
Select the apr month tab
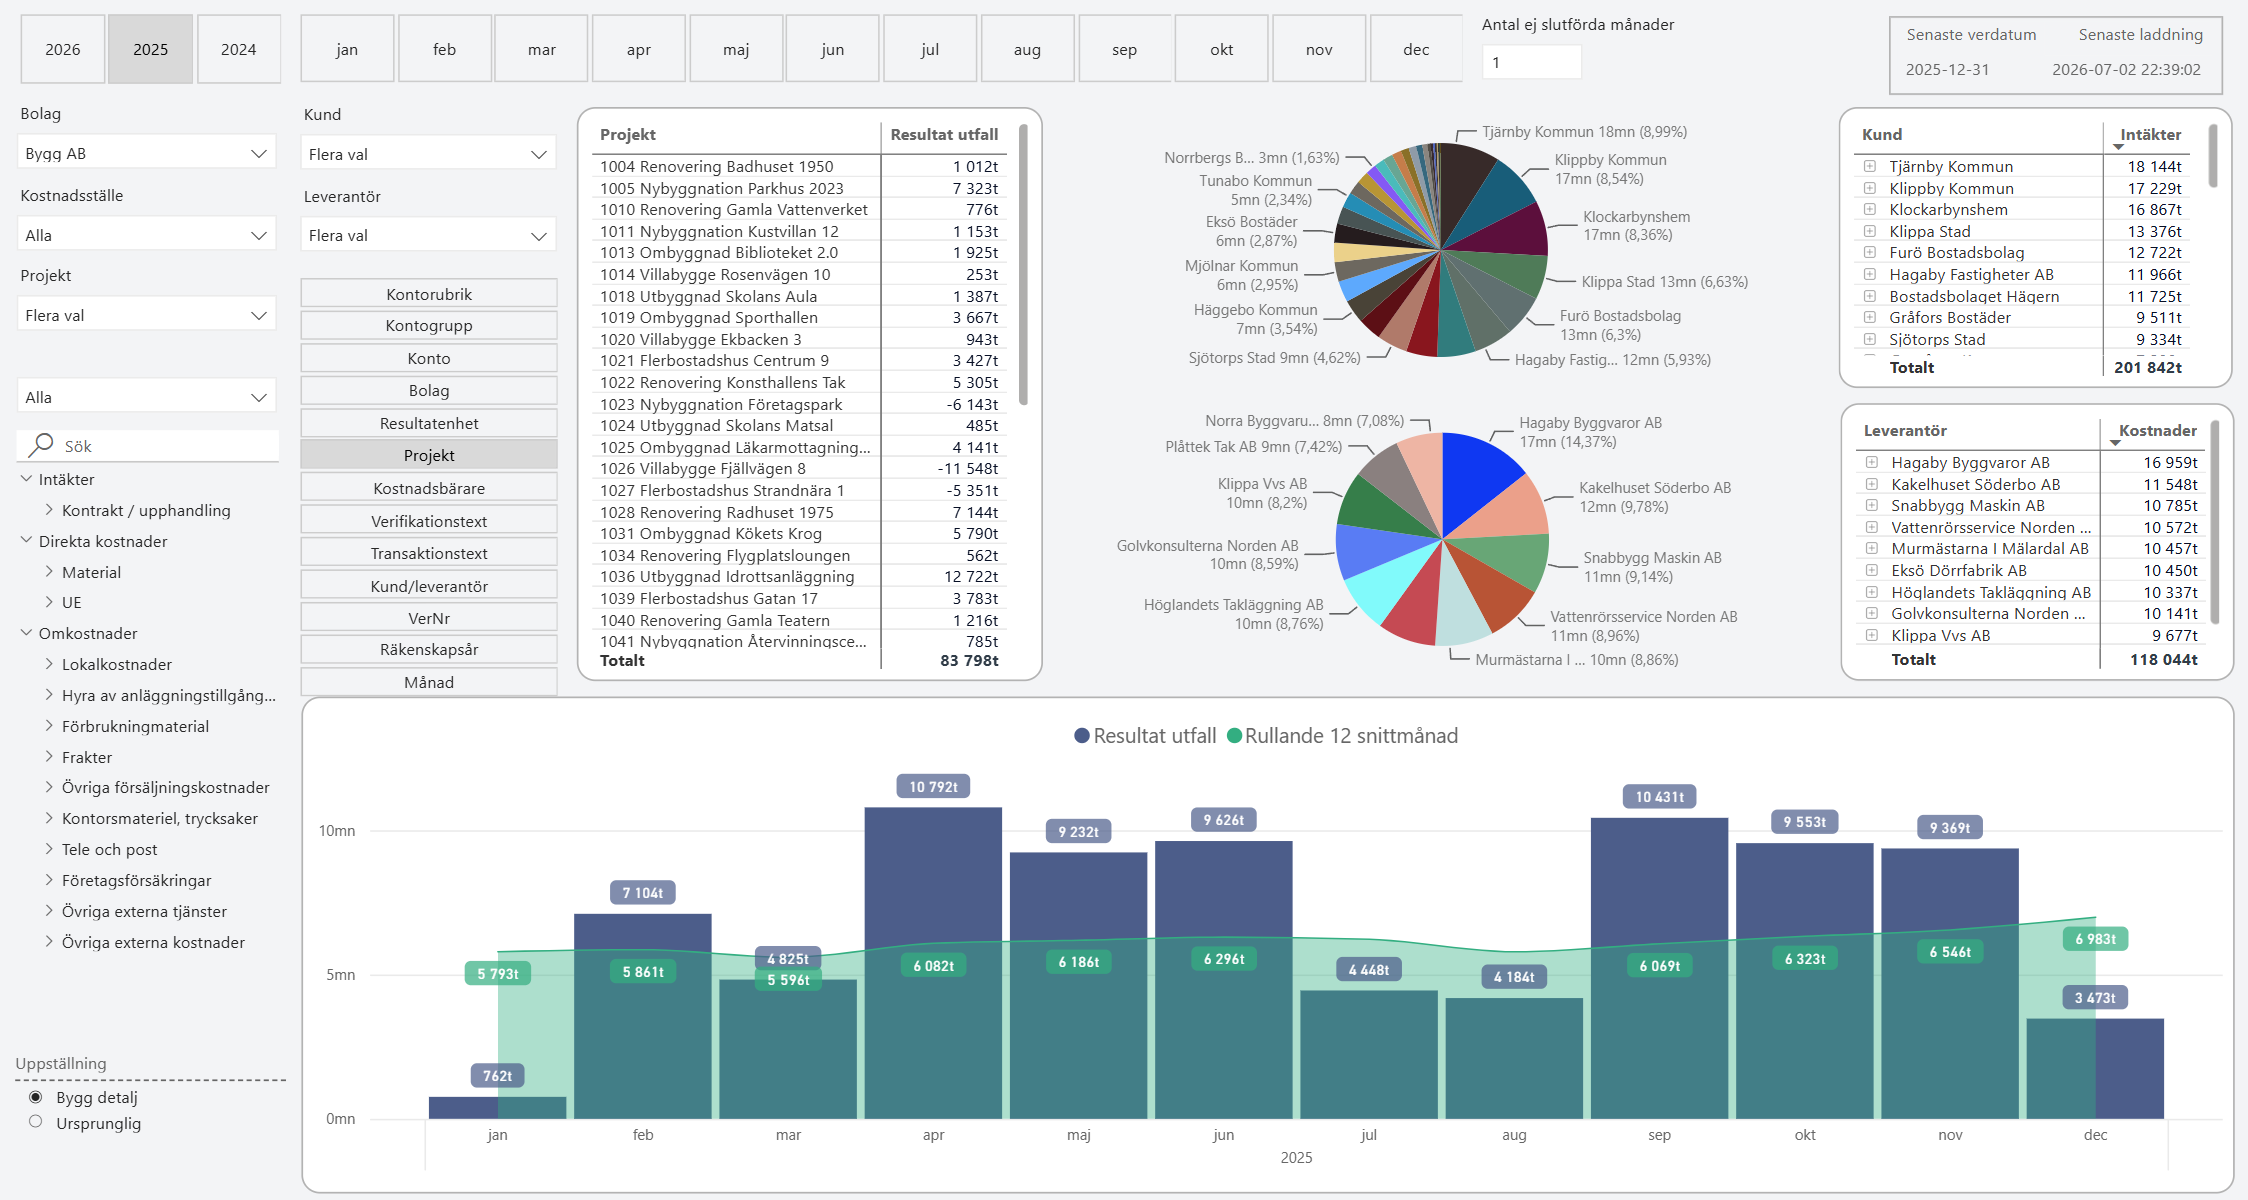[x=639, y=49]
